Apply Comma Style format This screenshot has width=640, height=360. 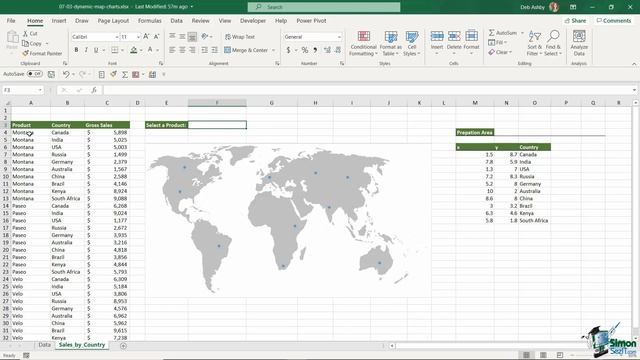pyautogui.click(x=315, y=50)
